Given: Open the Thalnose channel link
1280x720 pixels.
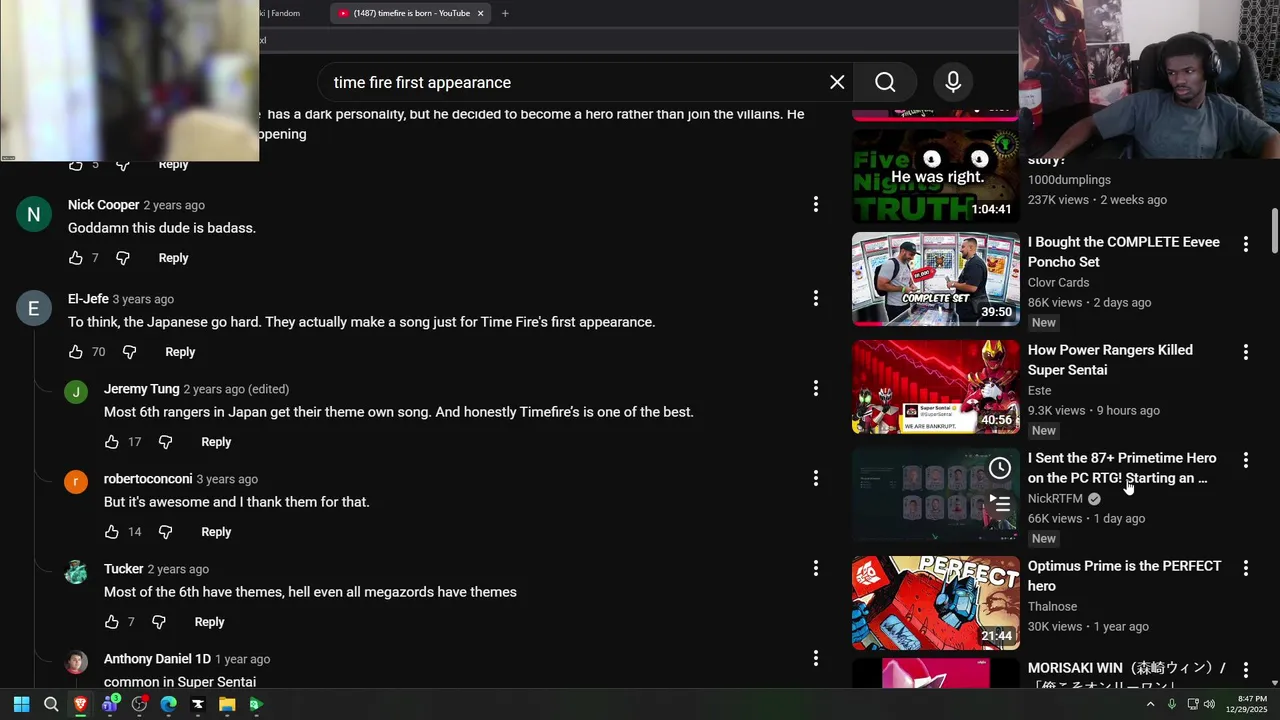Looking at the screenshot, I should (x=1052, y=606).
